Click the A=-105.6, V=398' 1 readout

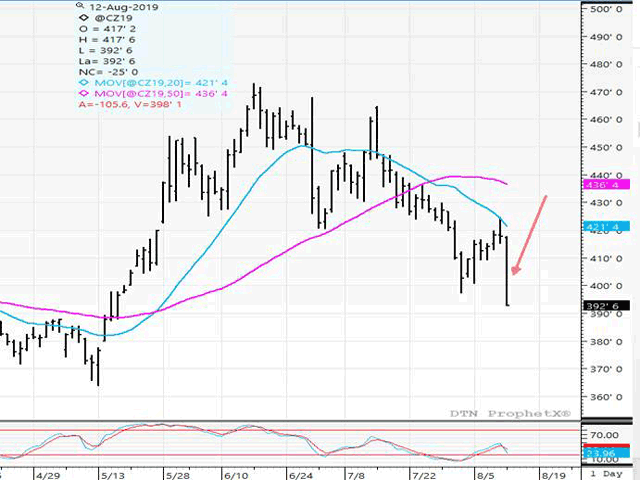click(x=130, y=104)
